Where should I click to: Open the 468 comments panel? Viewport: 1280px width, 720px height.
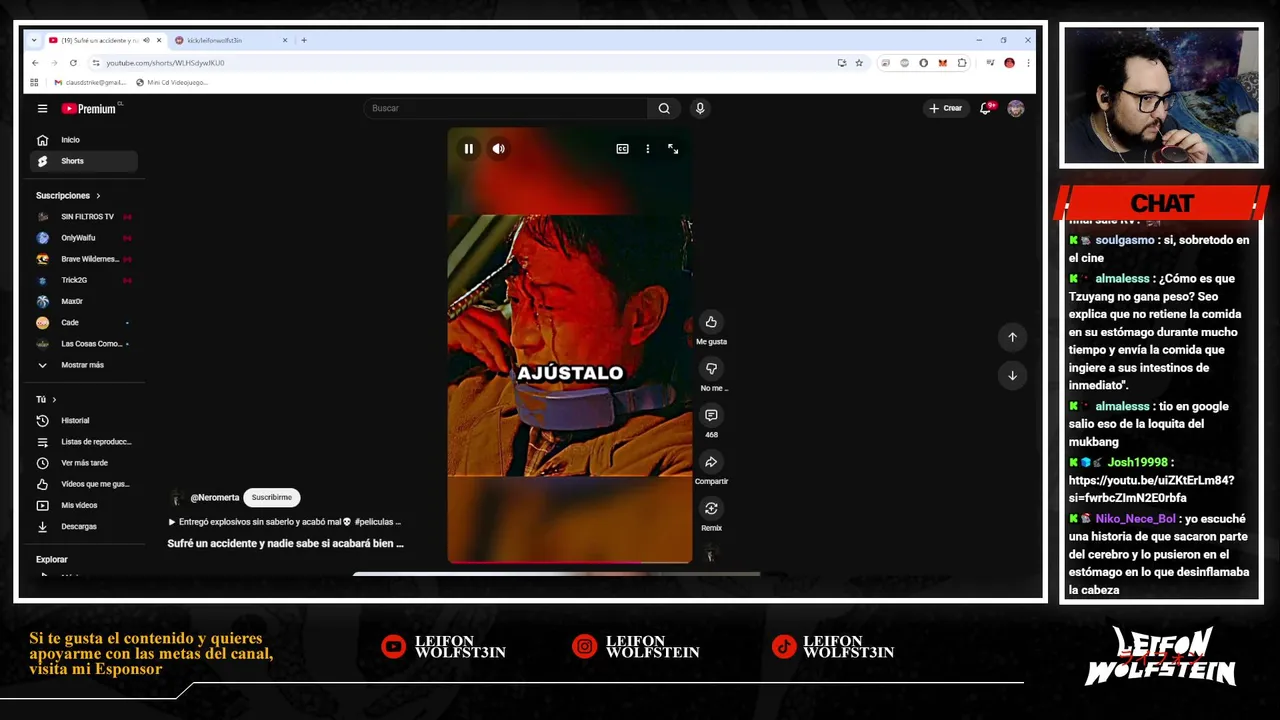[x=711, y=415]
